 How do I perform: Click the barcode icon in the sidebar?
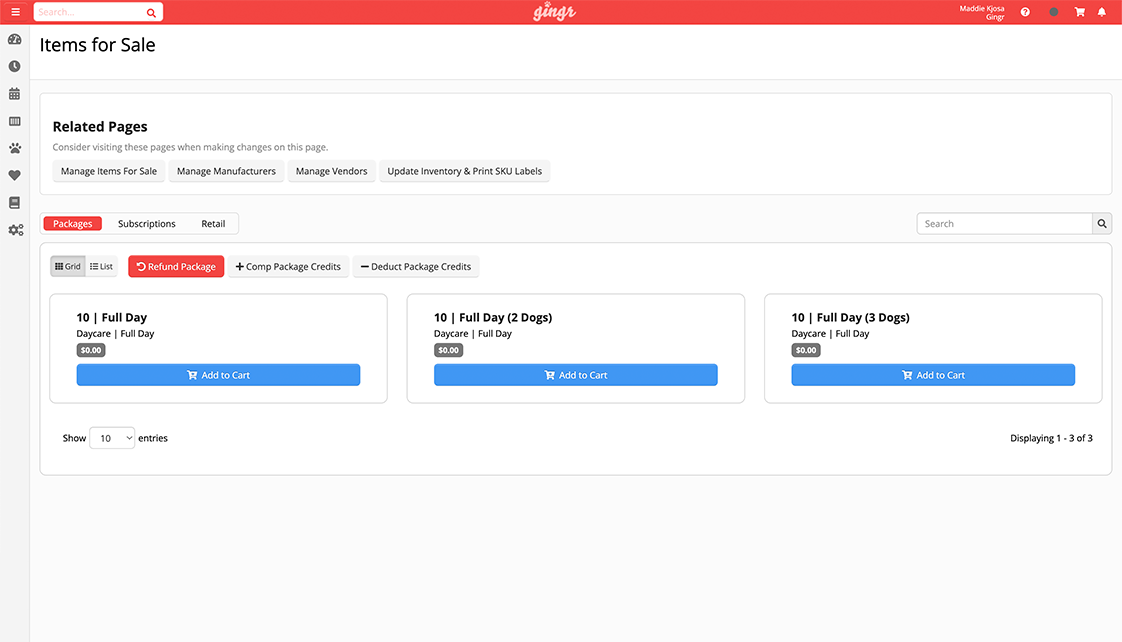pyautogui.click(x=15, y=120)
